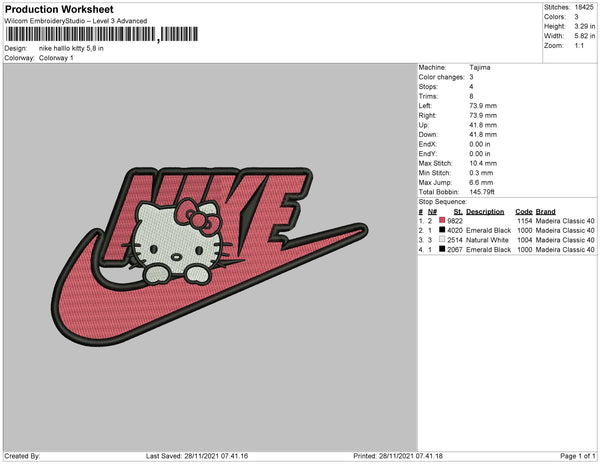
Task: Click the "Page 1 of 1" indicator
Action: [577, 456]
